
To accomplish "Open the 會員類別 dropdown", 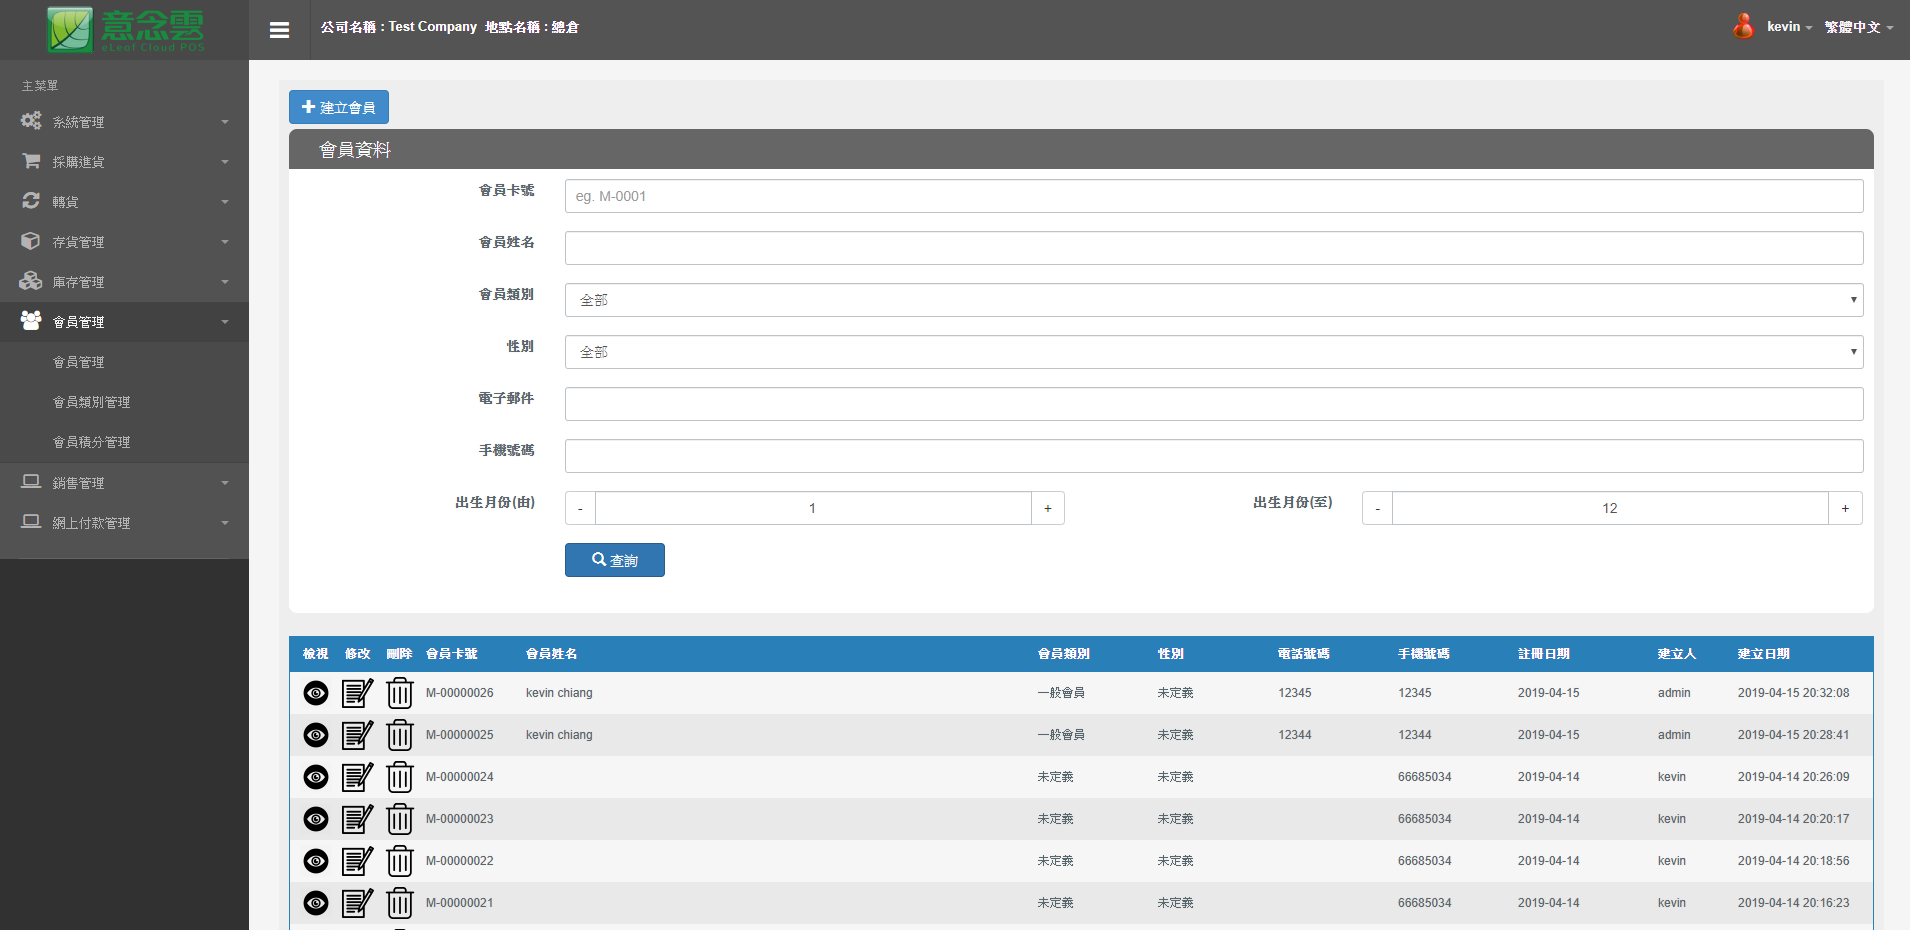I will coord(1213,300).
